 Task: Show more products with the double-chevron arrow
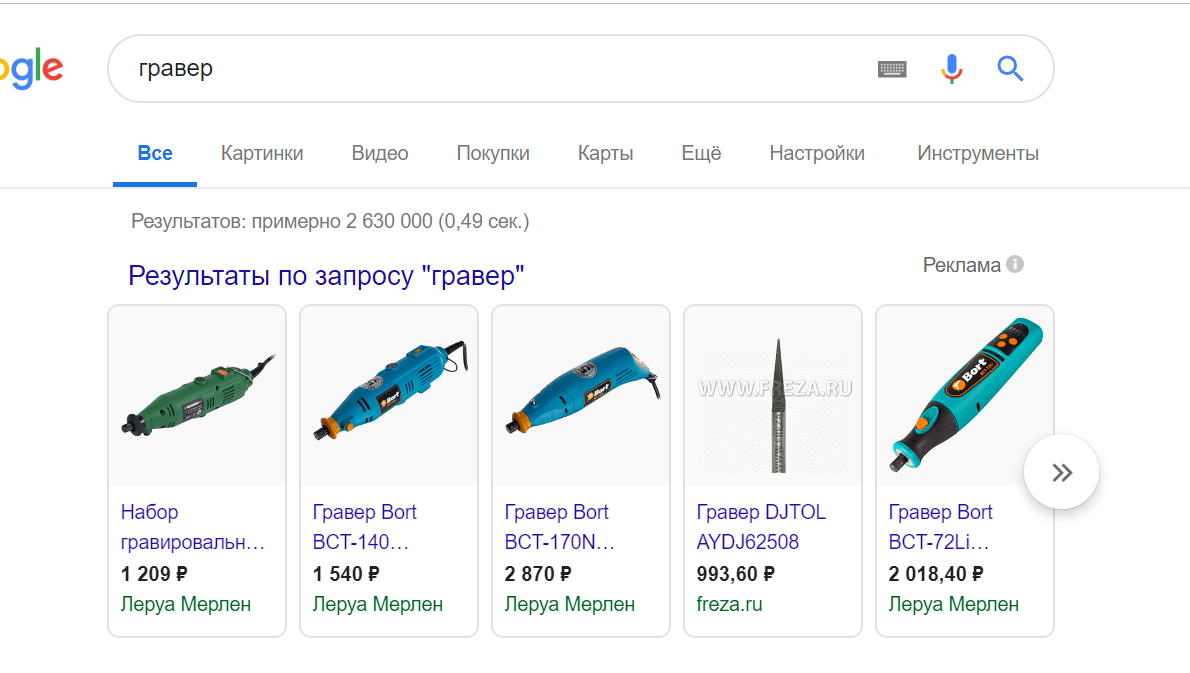[1061, 472]
